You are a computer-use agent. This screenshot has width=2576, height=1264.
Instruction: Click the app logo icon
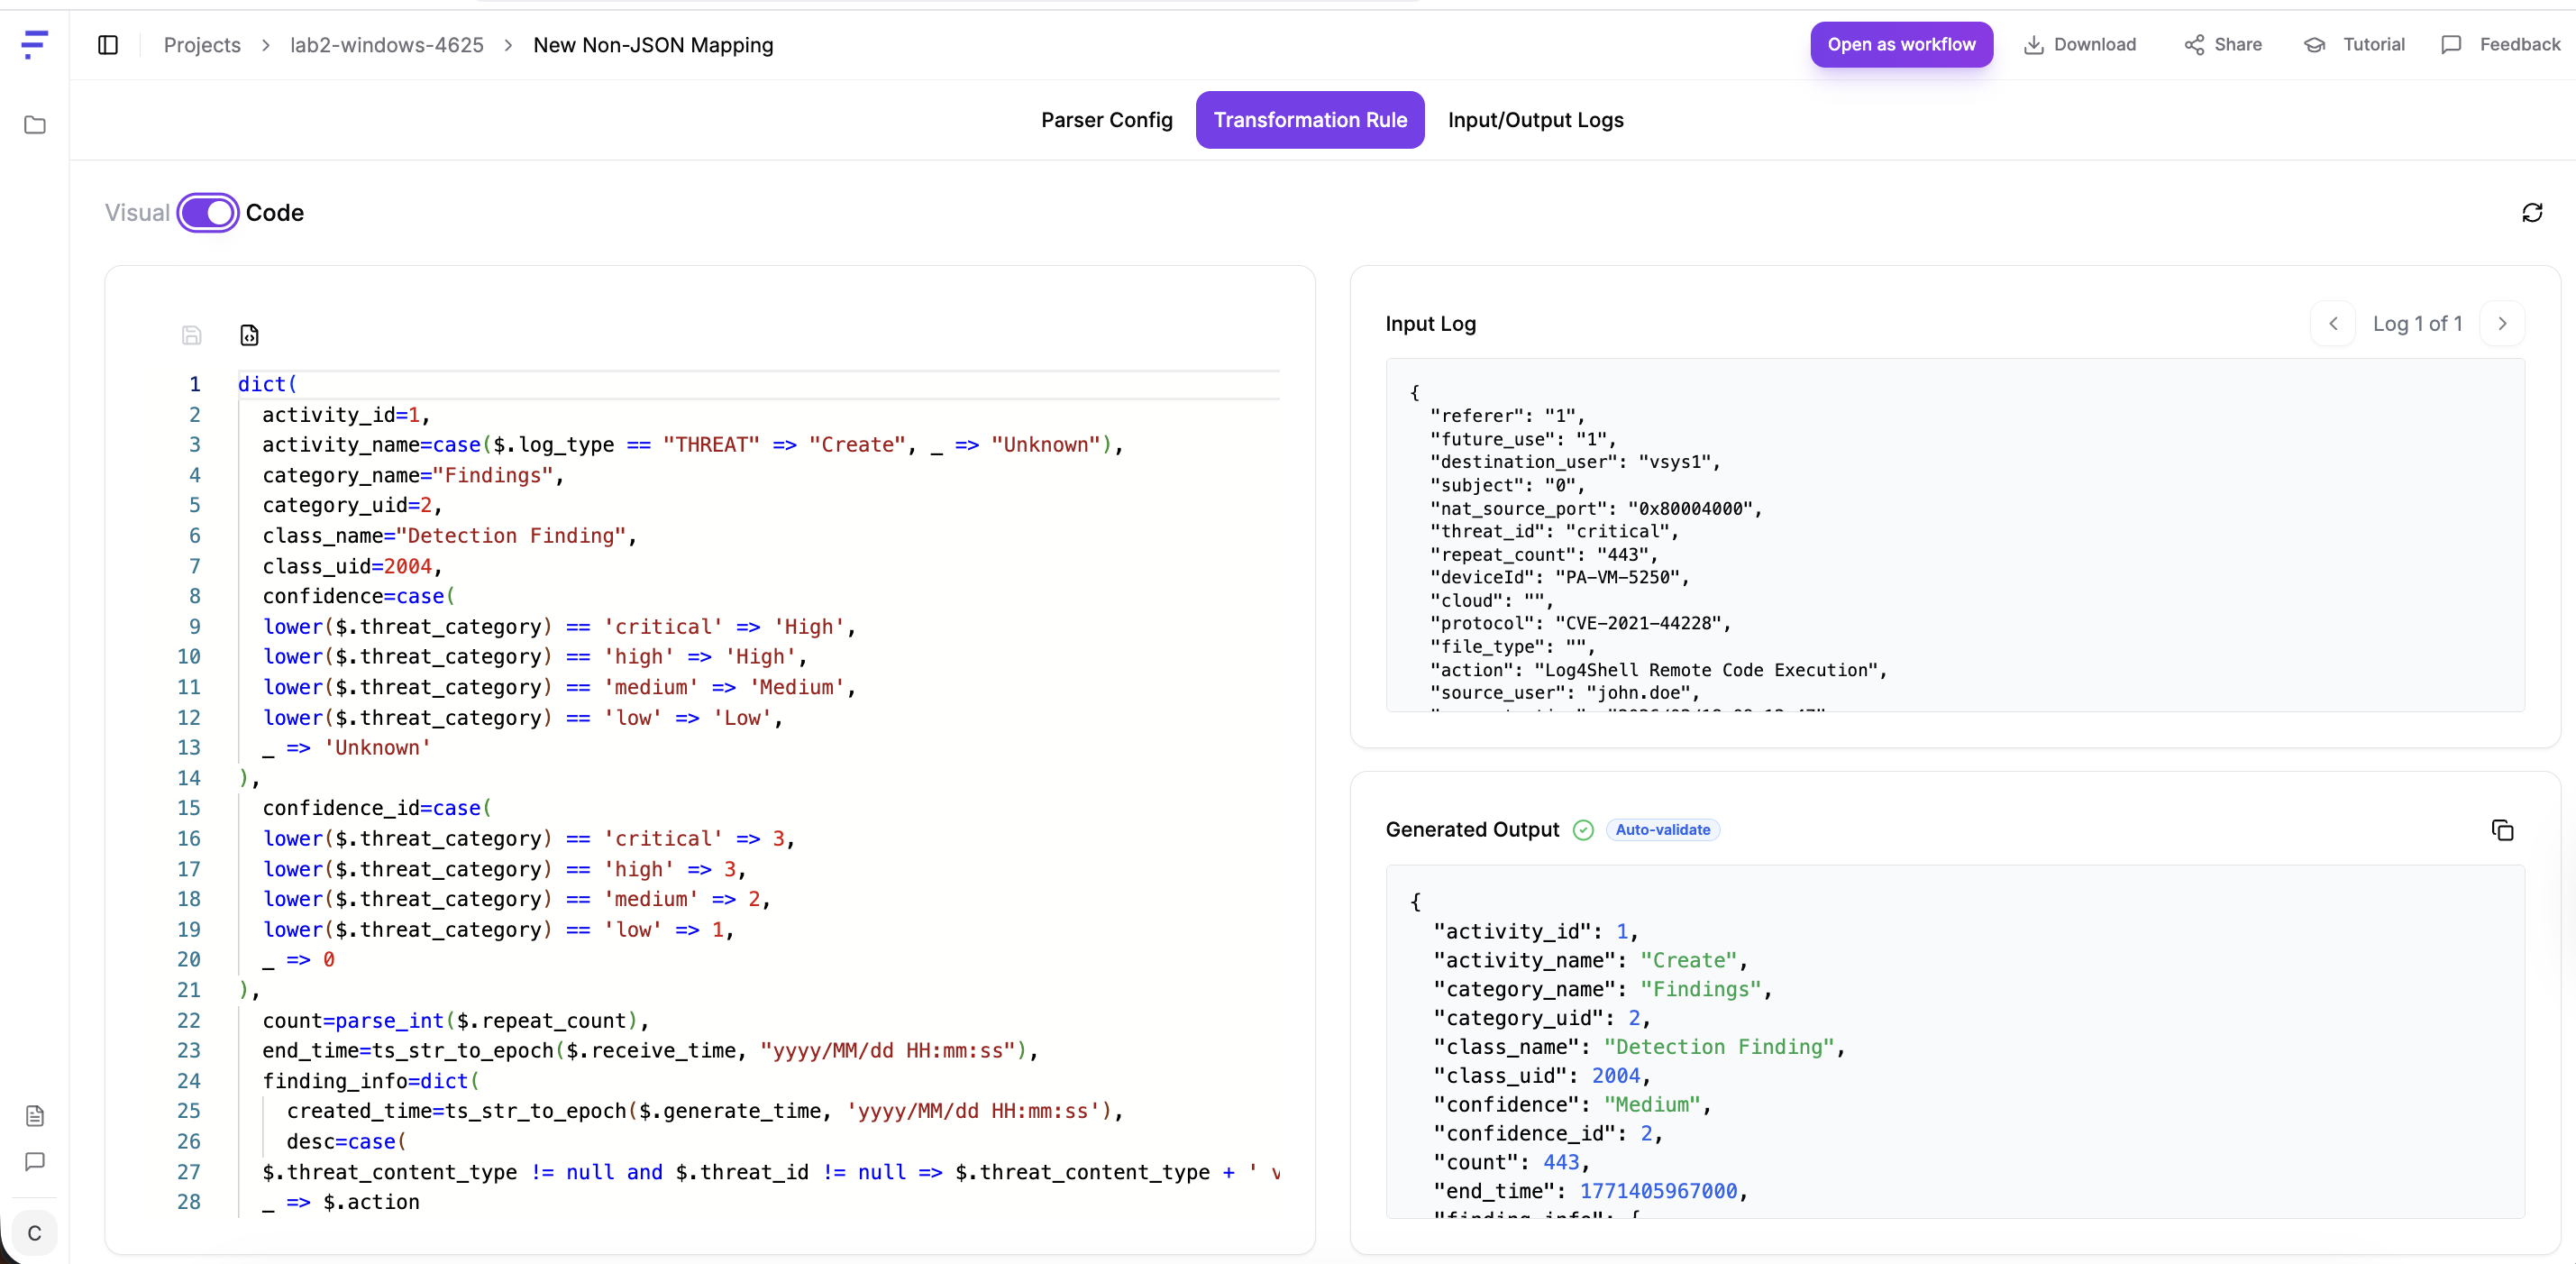tap(35, 44)
